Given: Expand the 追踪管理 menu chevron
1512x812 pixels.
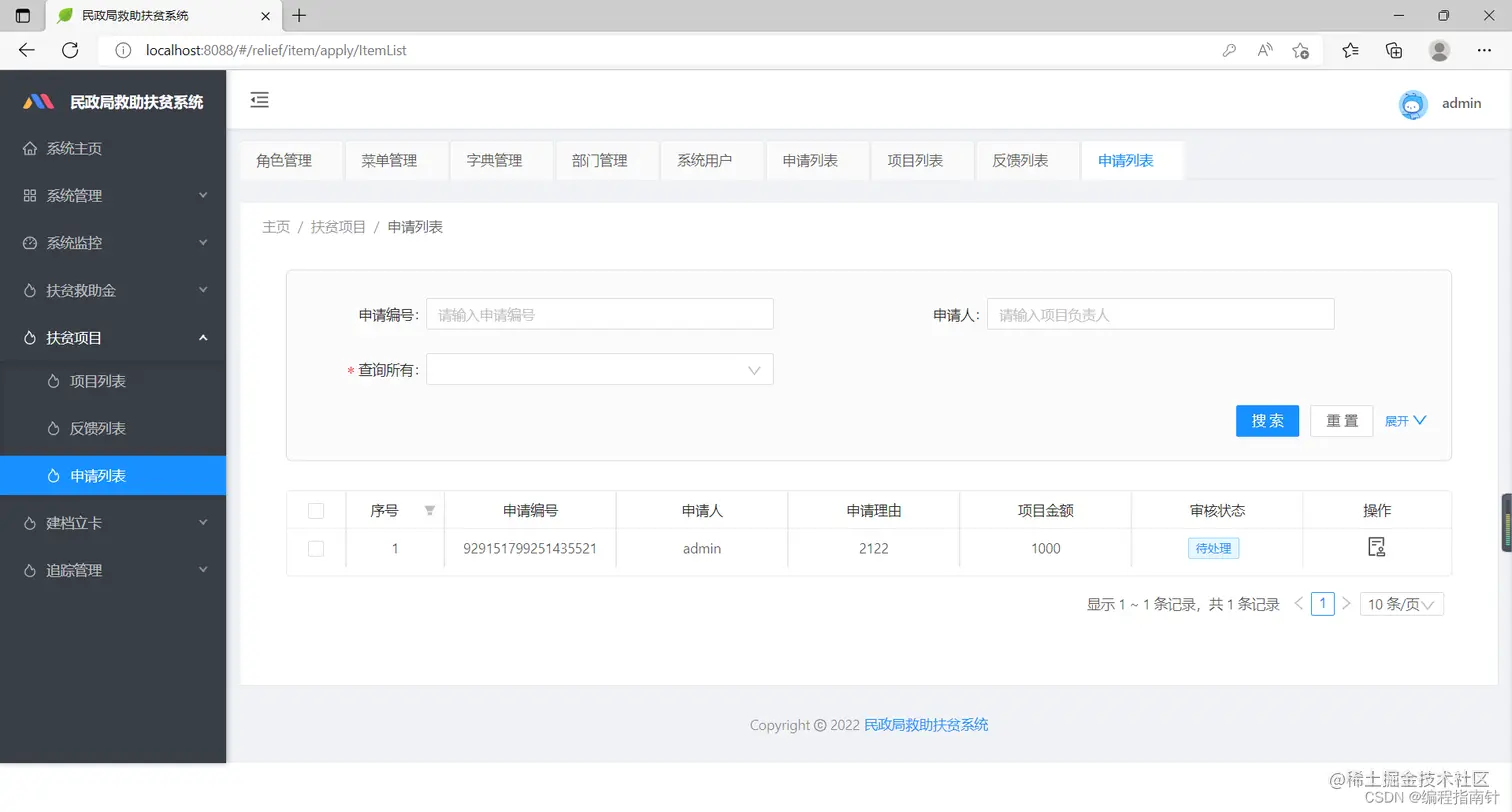Looking at the screenshot, I should (x=203, y=570).
